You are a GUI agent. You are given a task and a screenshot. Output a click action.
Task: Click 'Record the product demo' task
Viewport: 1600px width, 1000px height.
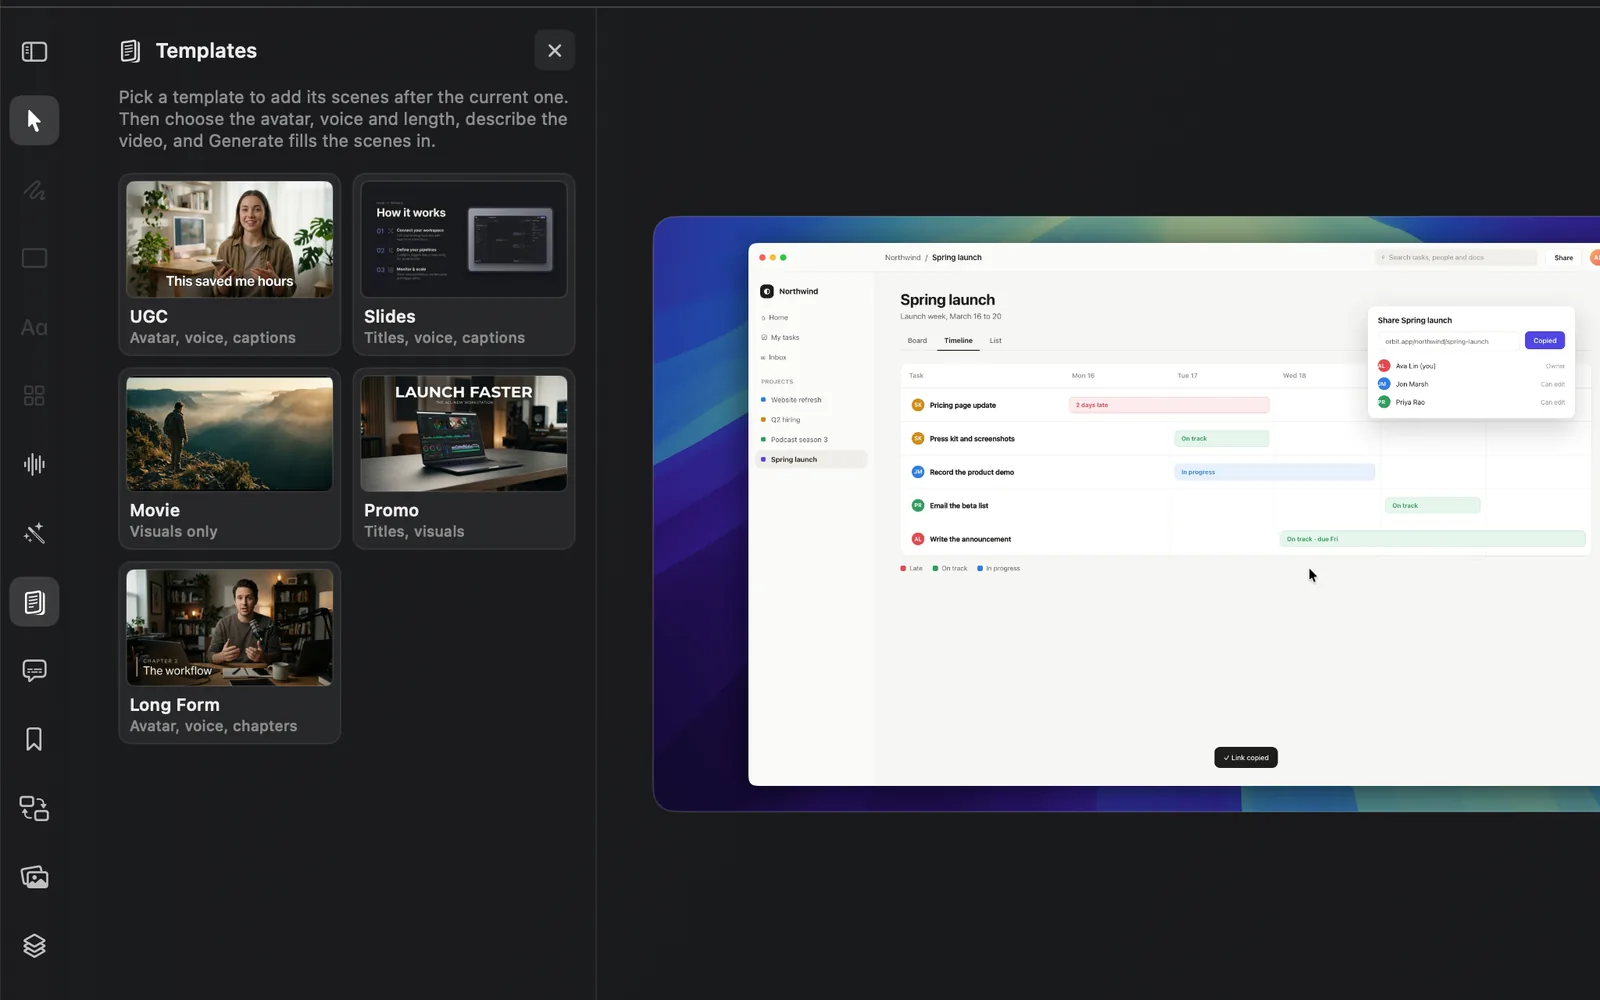pos(971,472)
